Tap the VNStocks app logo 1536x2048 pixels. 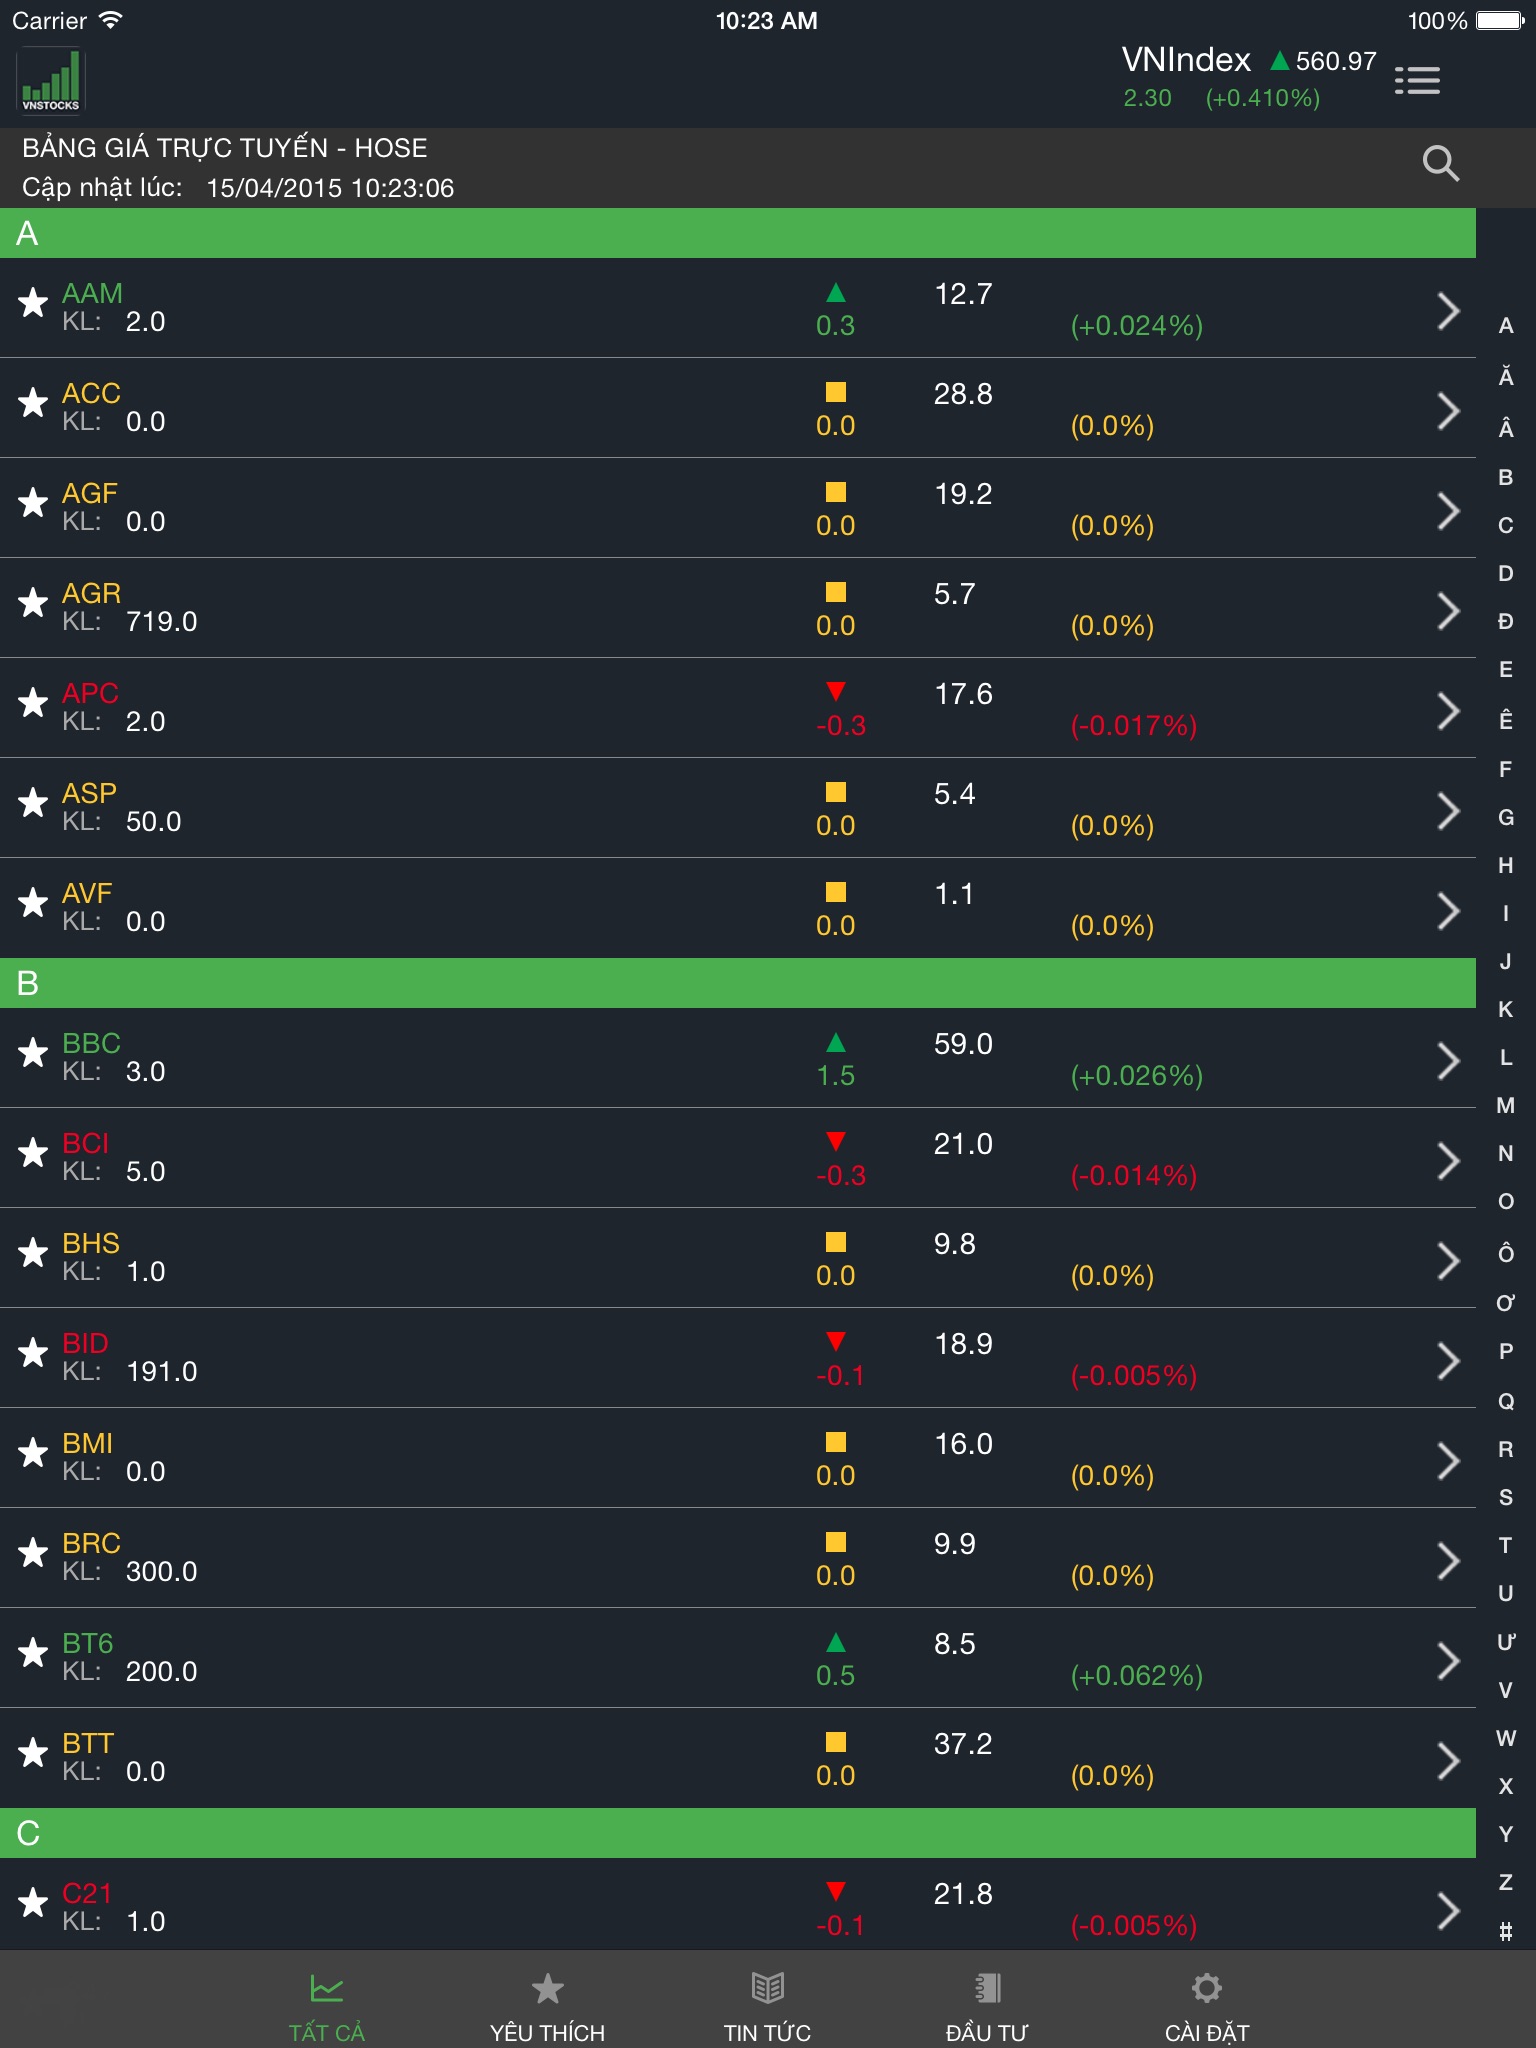click(x=51, y=81)
